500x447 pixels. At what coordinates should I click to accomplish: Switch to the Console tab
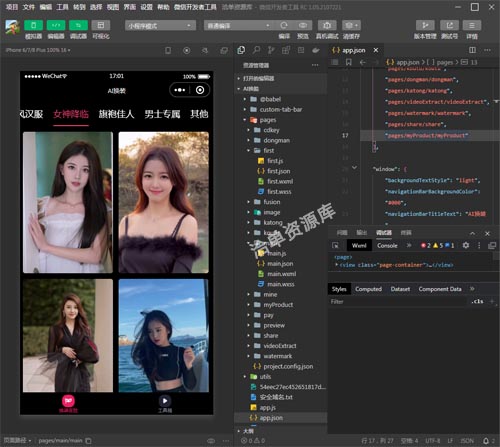coord(387,246)
